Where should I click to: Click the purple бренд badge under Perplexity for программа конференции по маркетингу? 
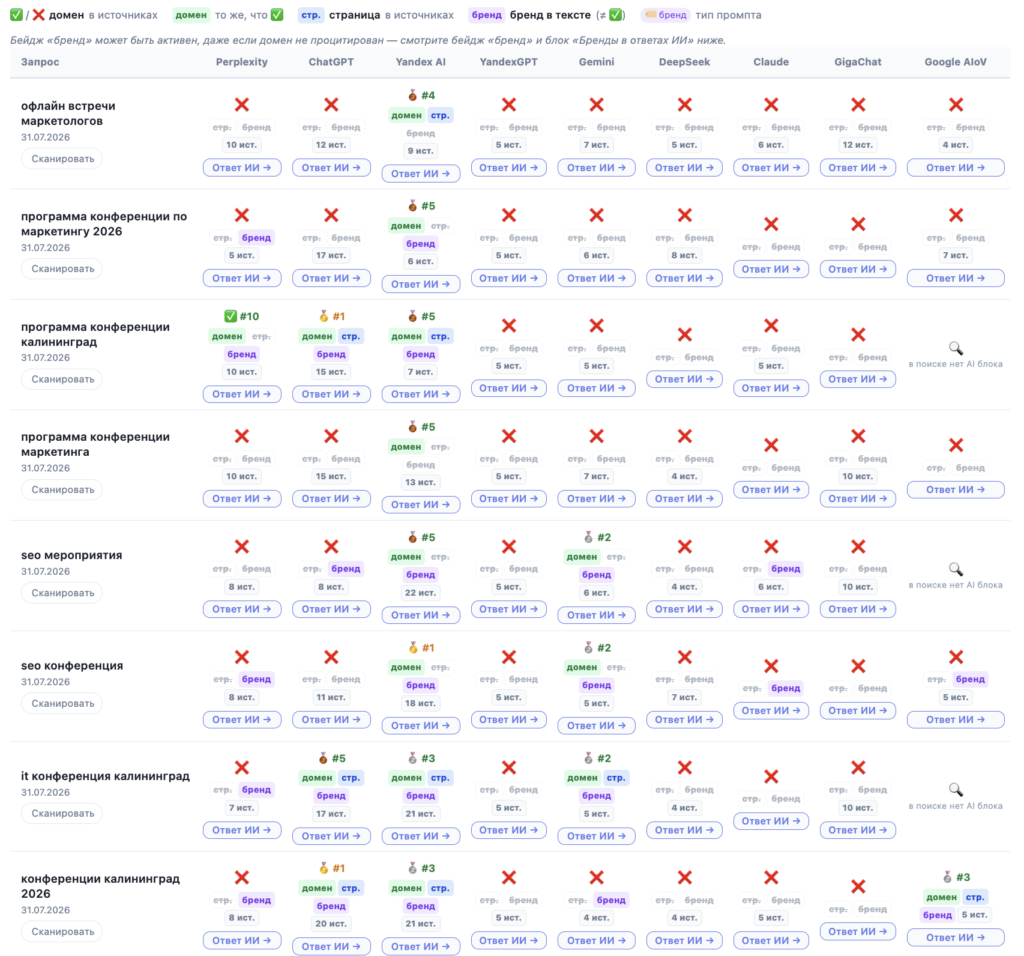256,238
